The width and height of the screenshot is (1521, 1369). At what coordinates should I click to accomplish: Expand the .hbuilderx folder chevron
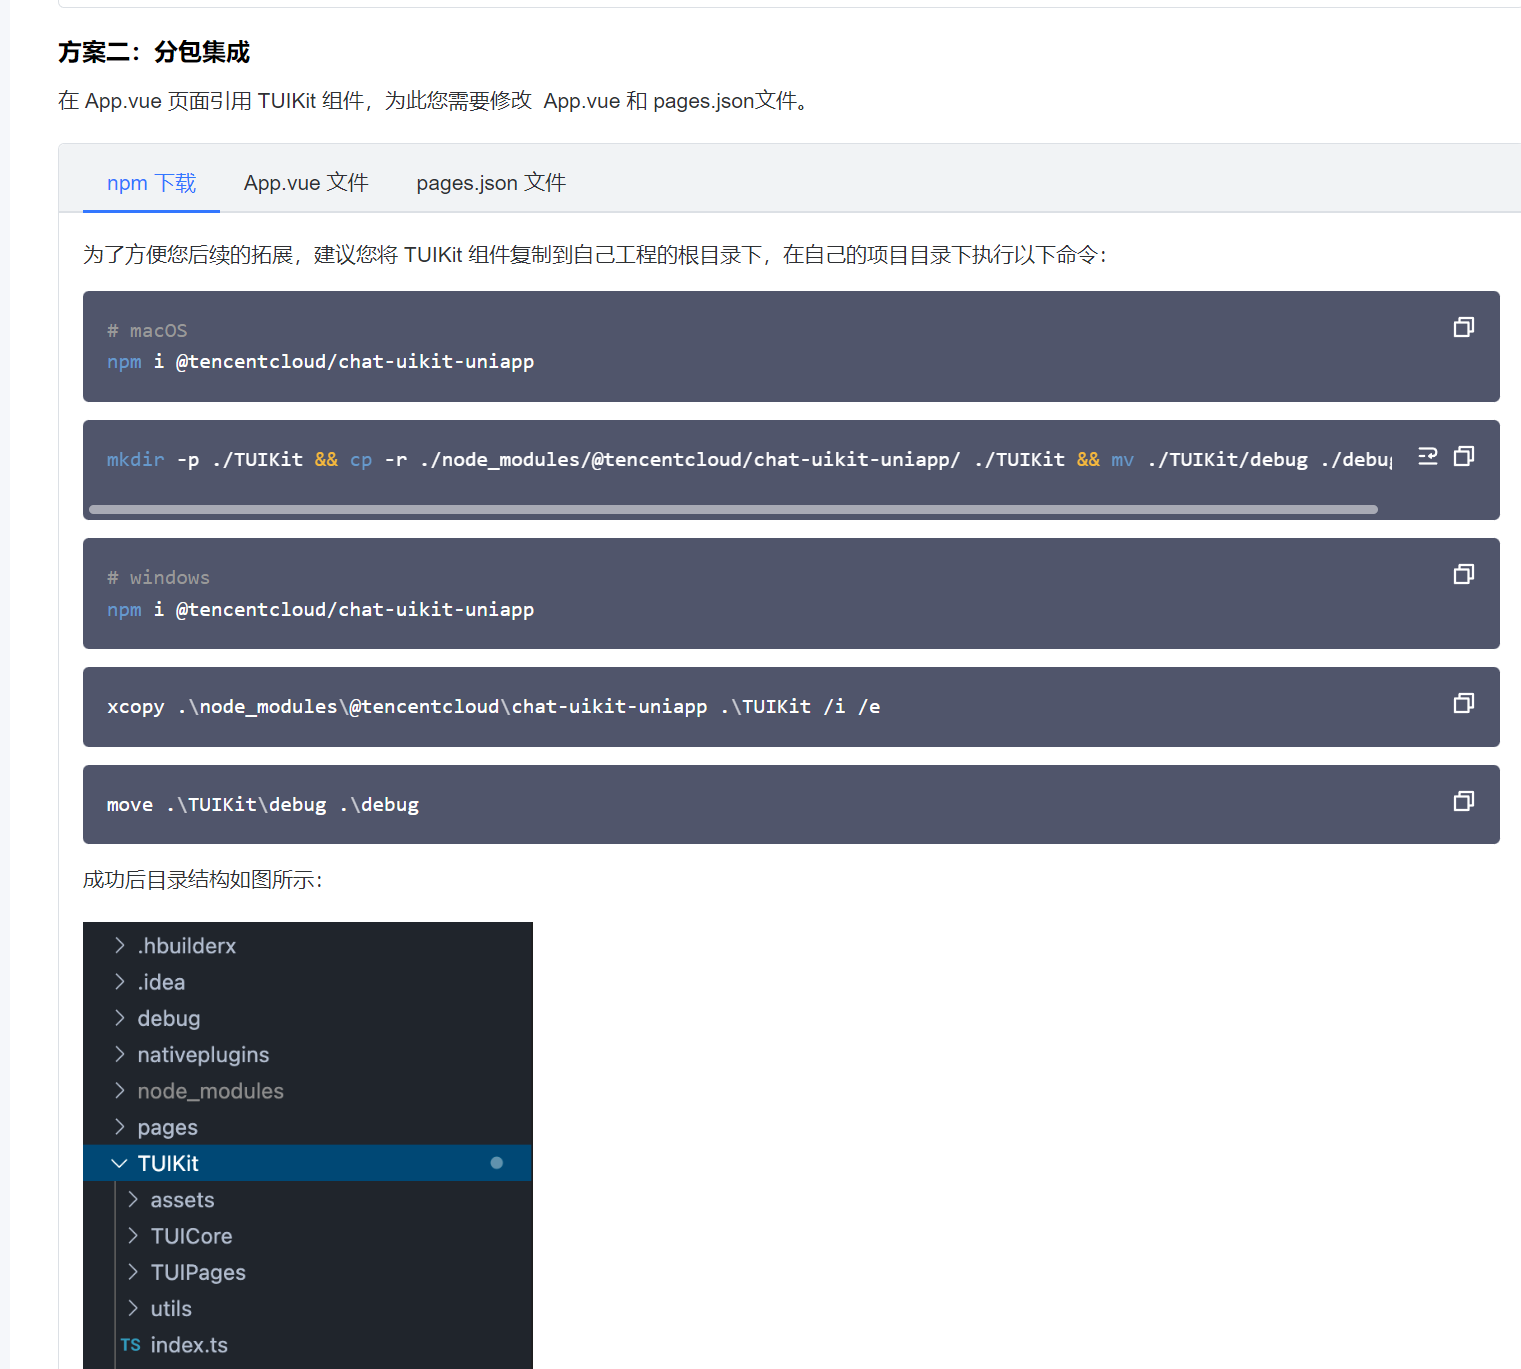point(120,945)
